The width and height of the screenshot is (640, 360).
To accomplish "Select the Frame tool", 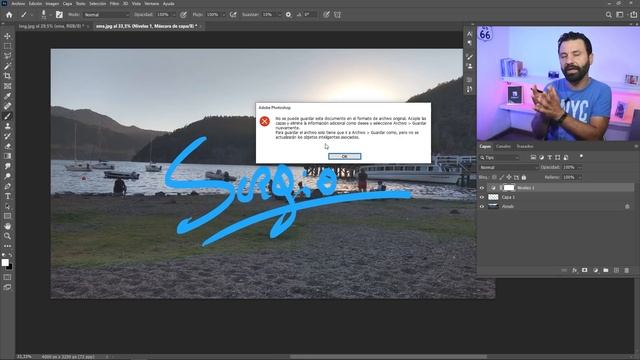I will click(x=7, y=86).
